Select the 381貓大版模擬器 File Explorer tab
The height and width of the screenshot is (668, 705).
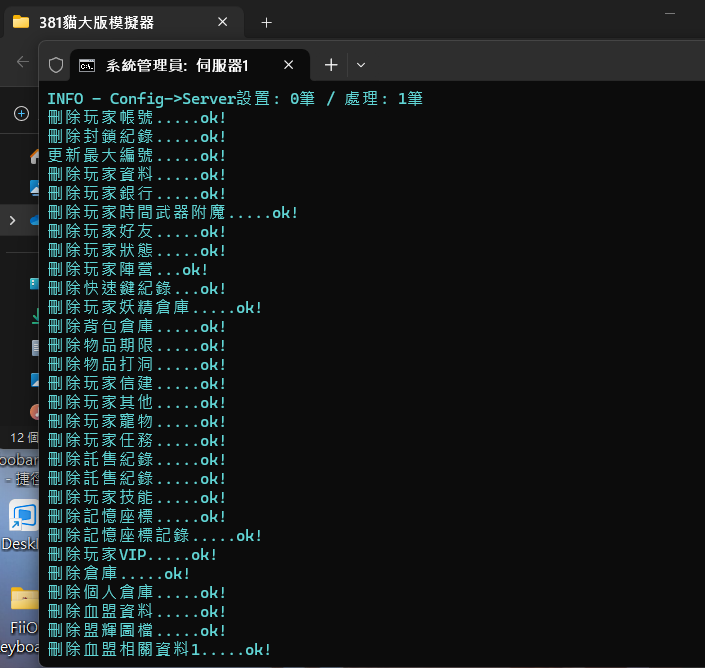[x=124, y=22]
